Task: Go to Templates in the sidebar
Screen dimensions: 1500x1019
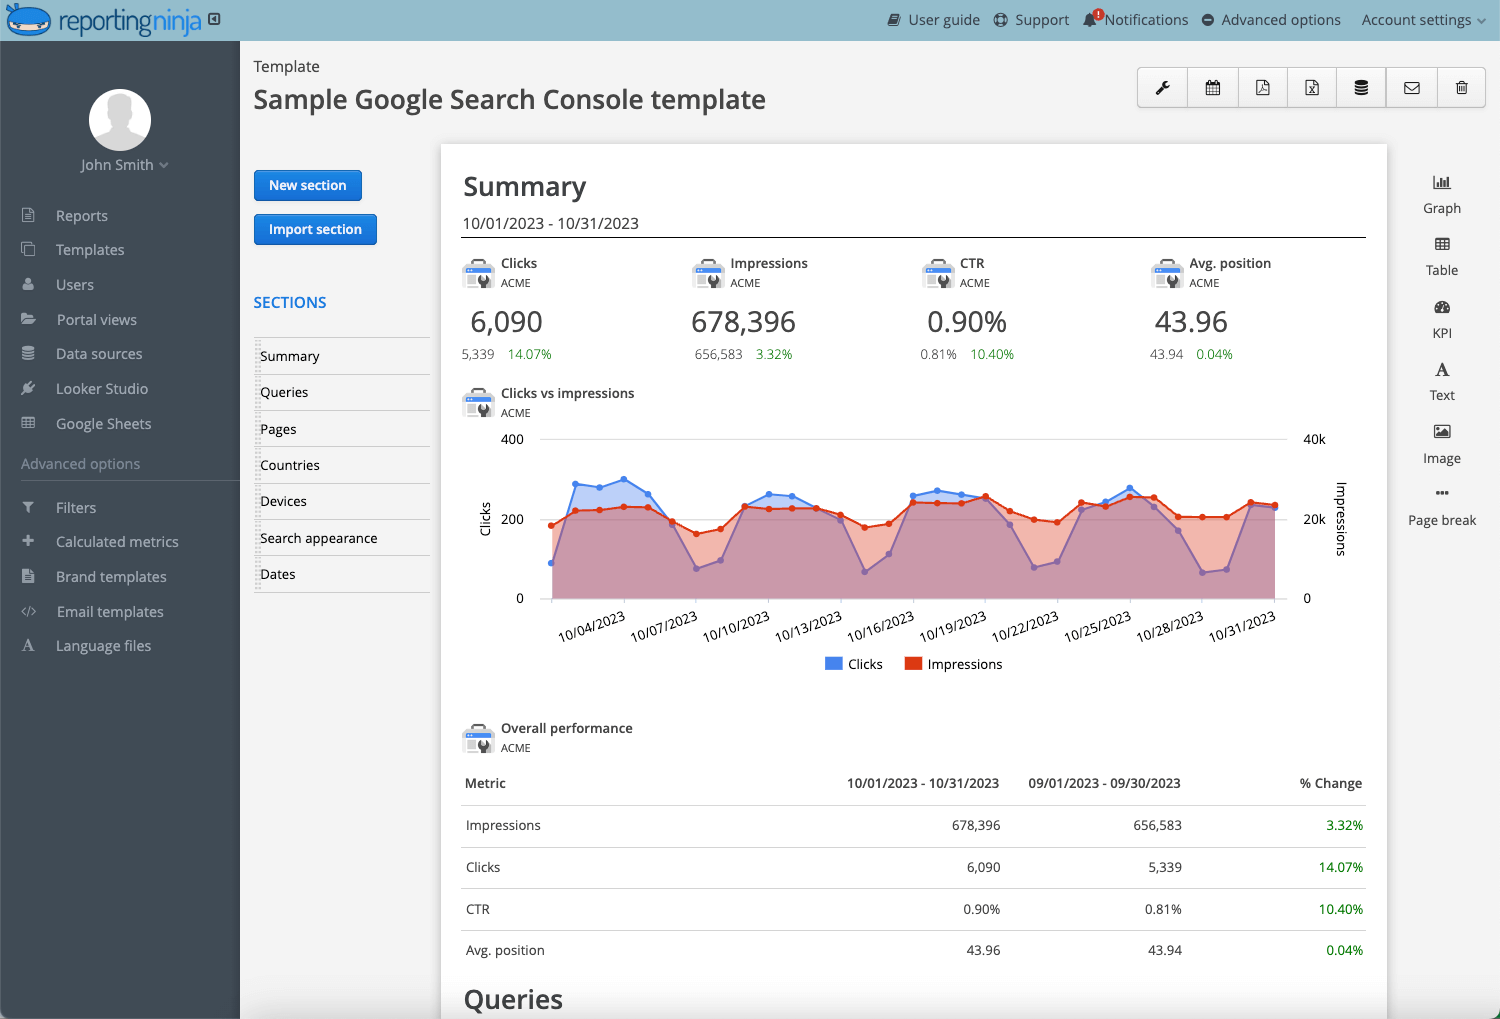Action: point(90,249)
